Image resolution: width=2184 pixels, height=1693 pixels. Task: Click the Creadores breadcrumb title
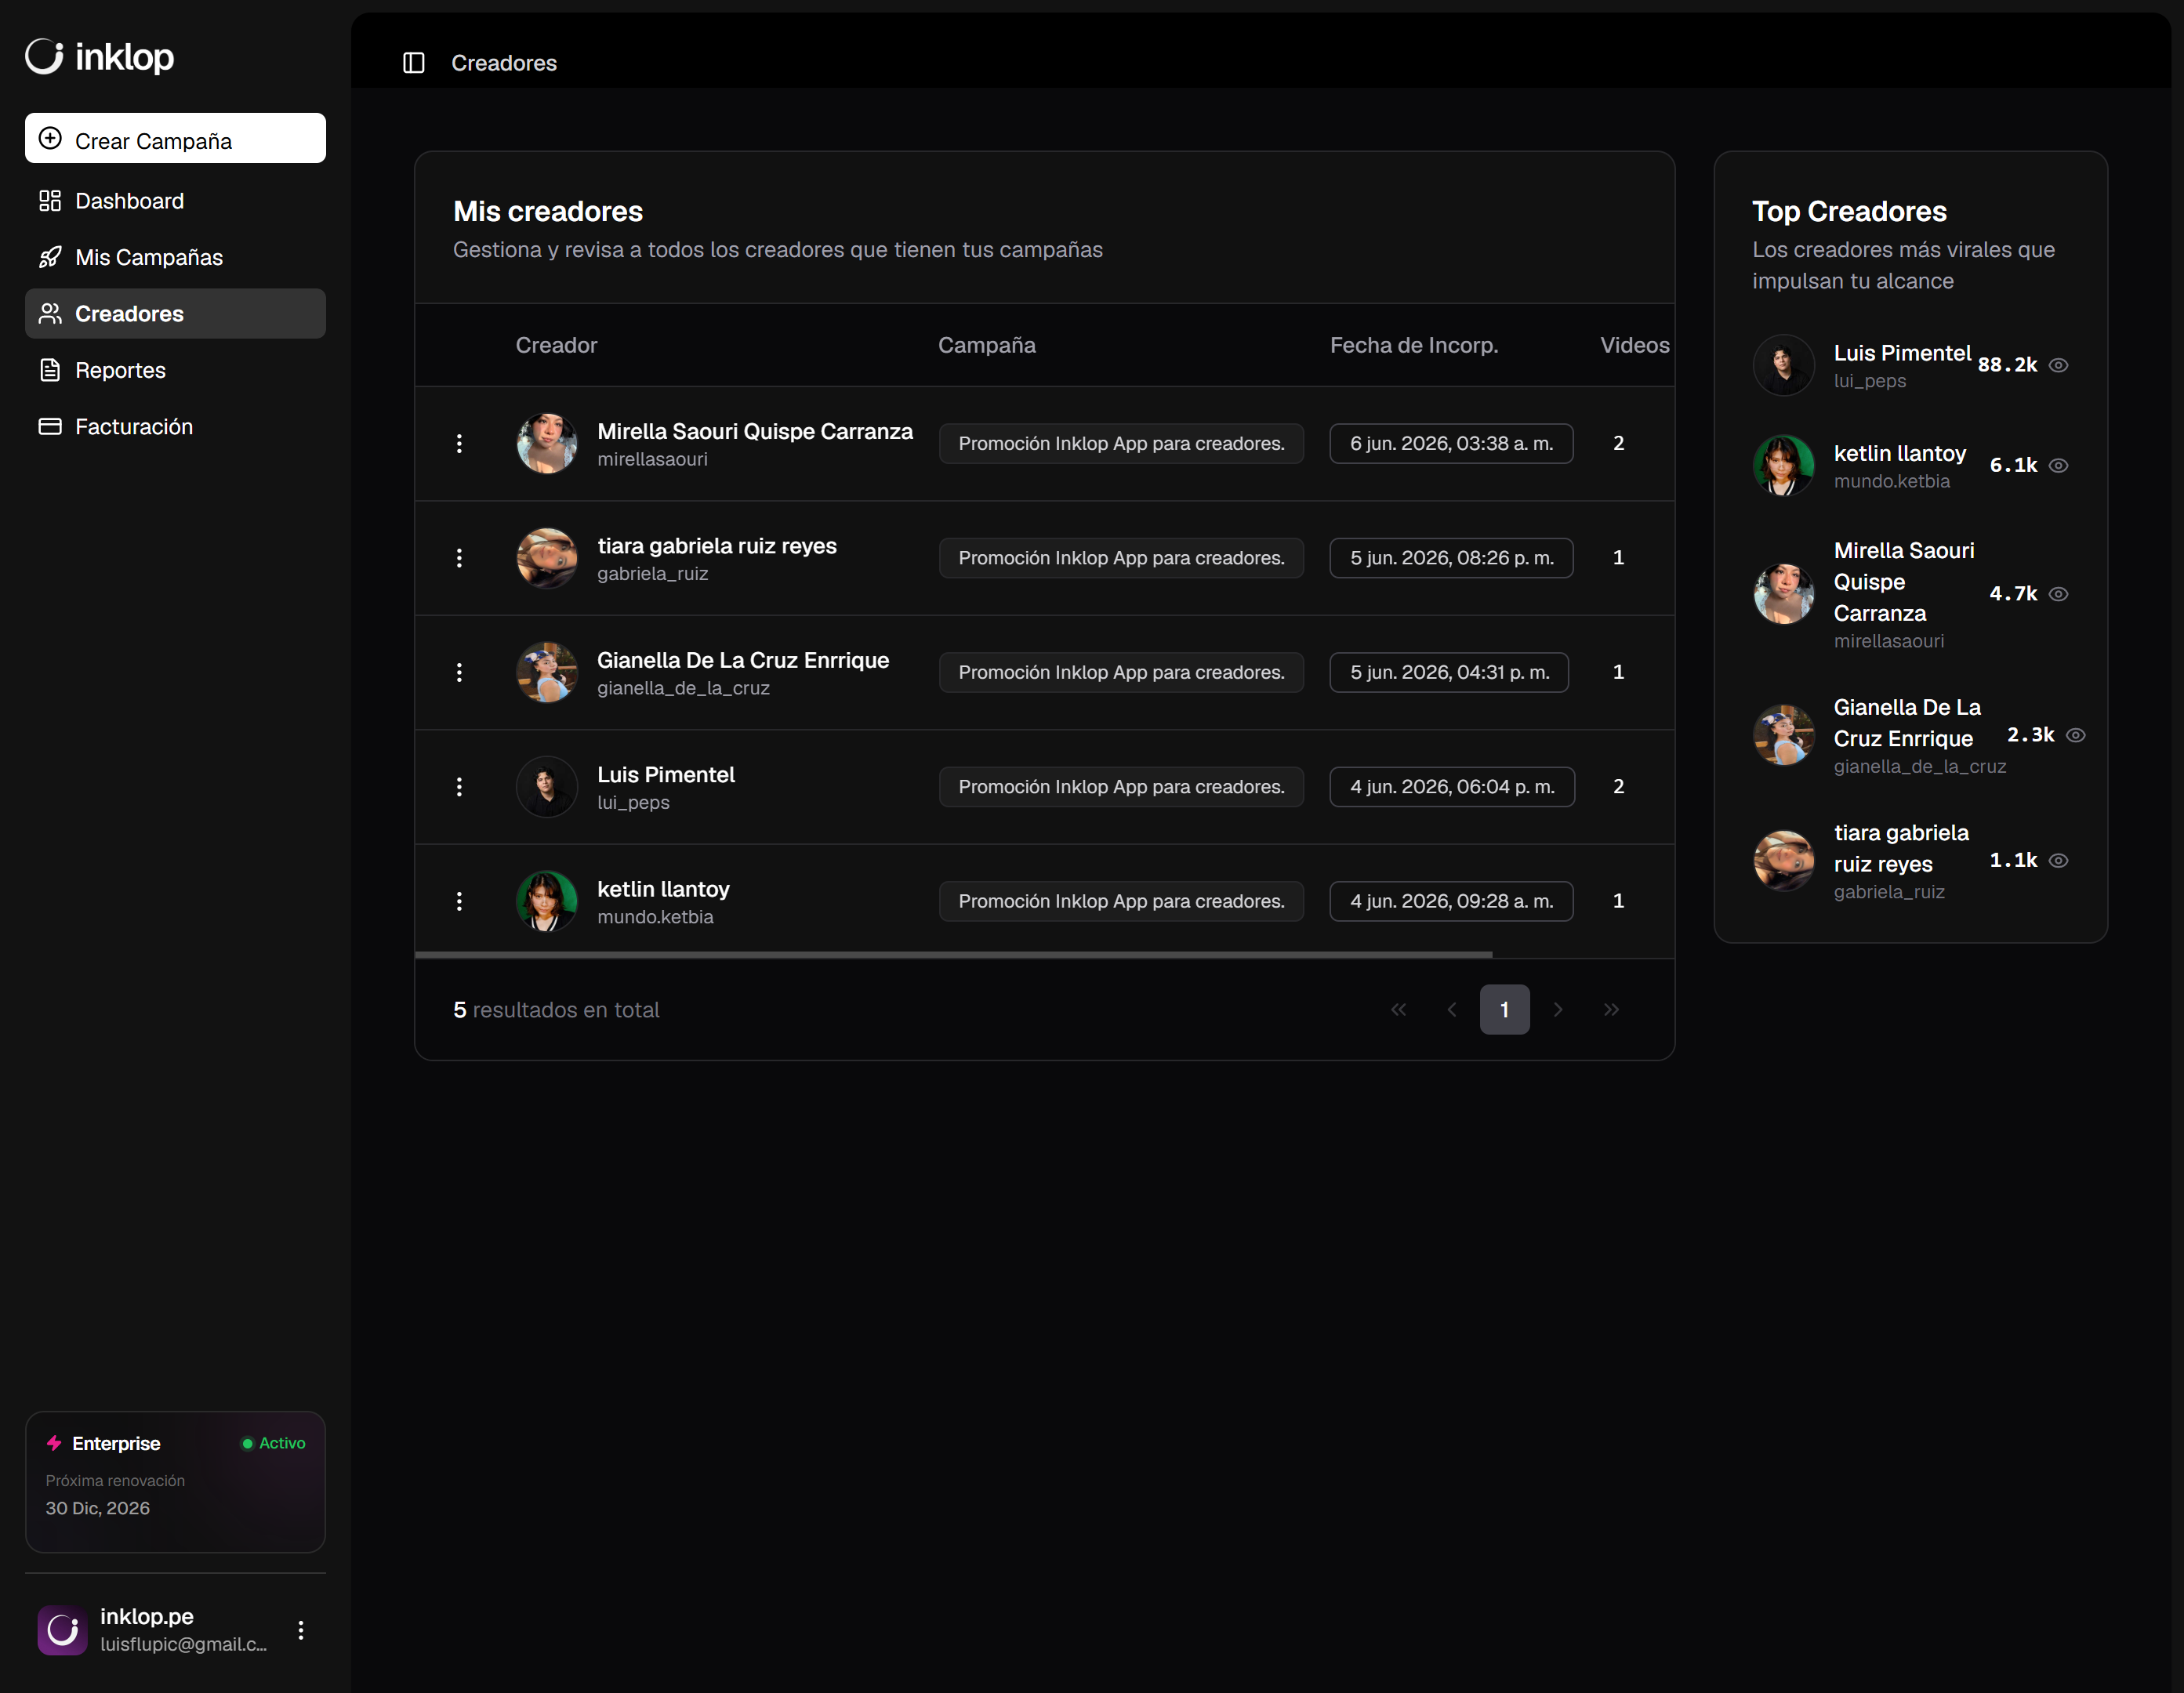click(504, 63)
